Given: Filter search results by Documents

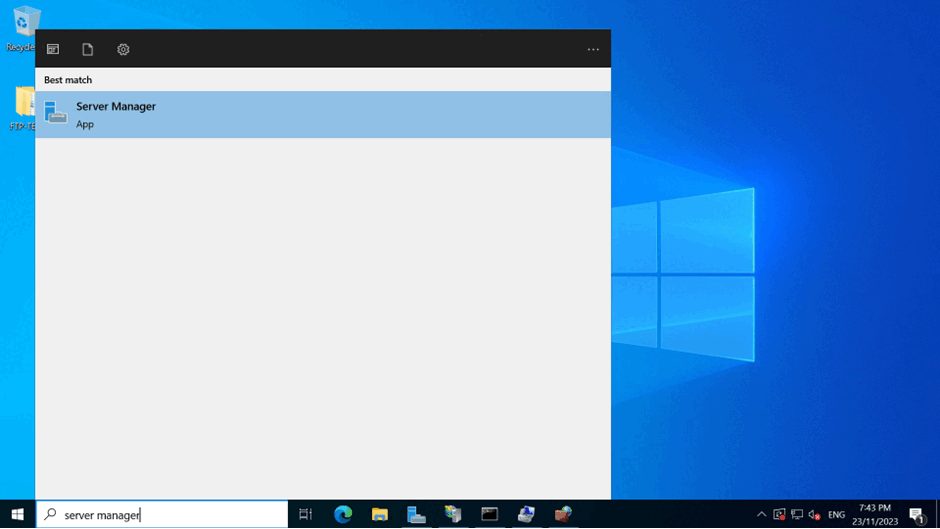Looking at the screenshot, I should (88, 49).
